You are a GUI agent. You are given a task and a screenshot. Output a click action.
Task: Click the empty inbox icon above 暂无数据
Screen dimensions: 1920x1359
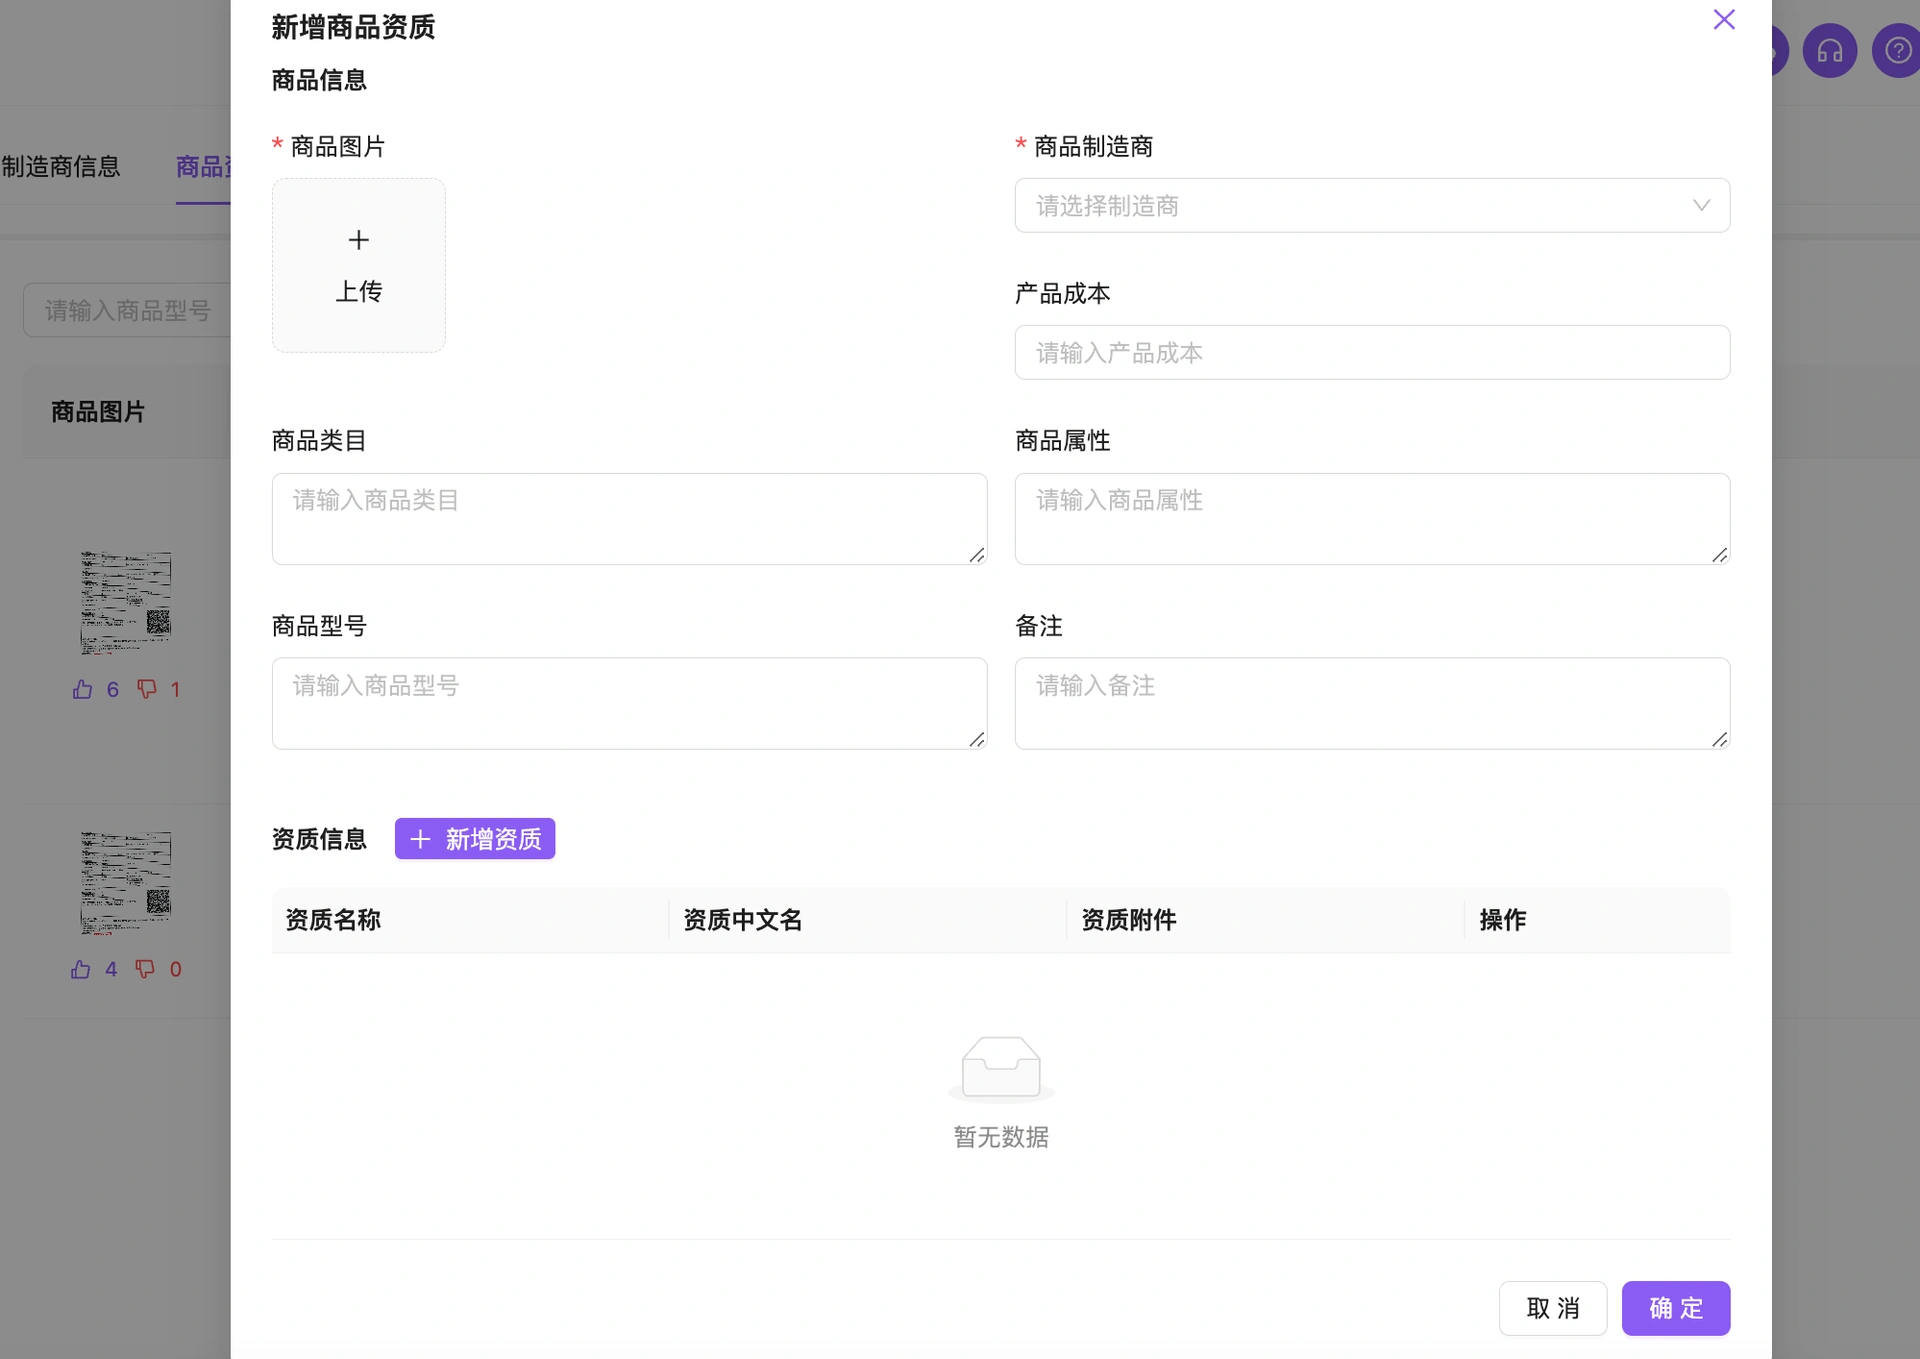pyautogui.click(x=1001, y=1068)
